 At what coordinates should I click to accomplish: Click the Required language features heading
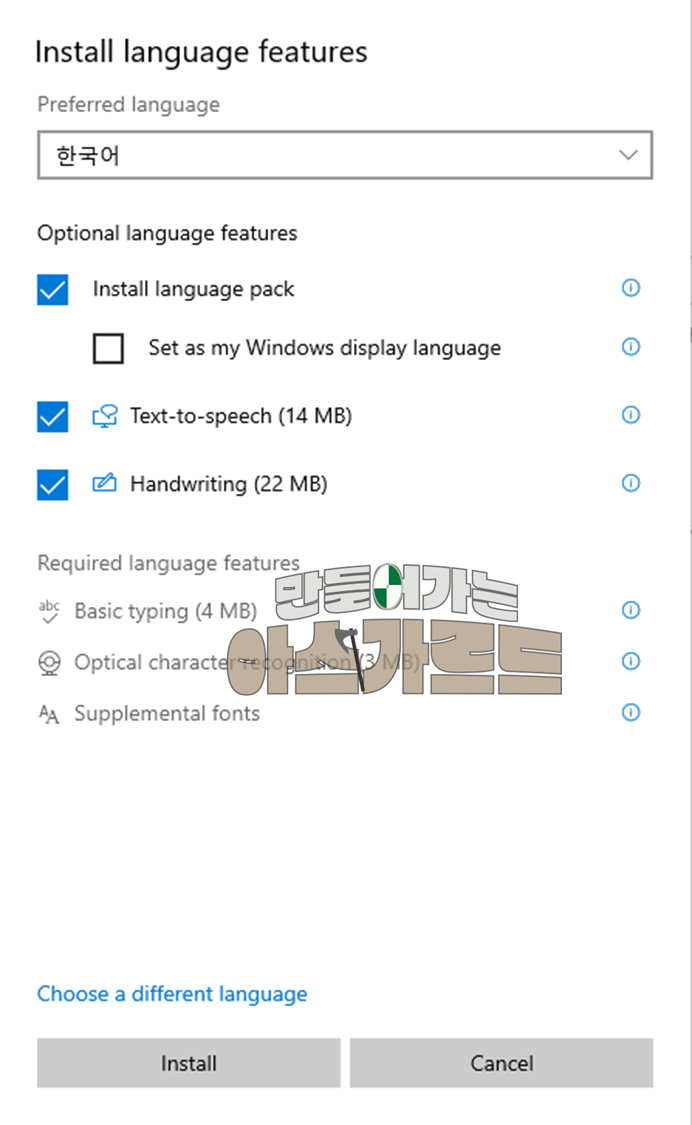point(169,563)
